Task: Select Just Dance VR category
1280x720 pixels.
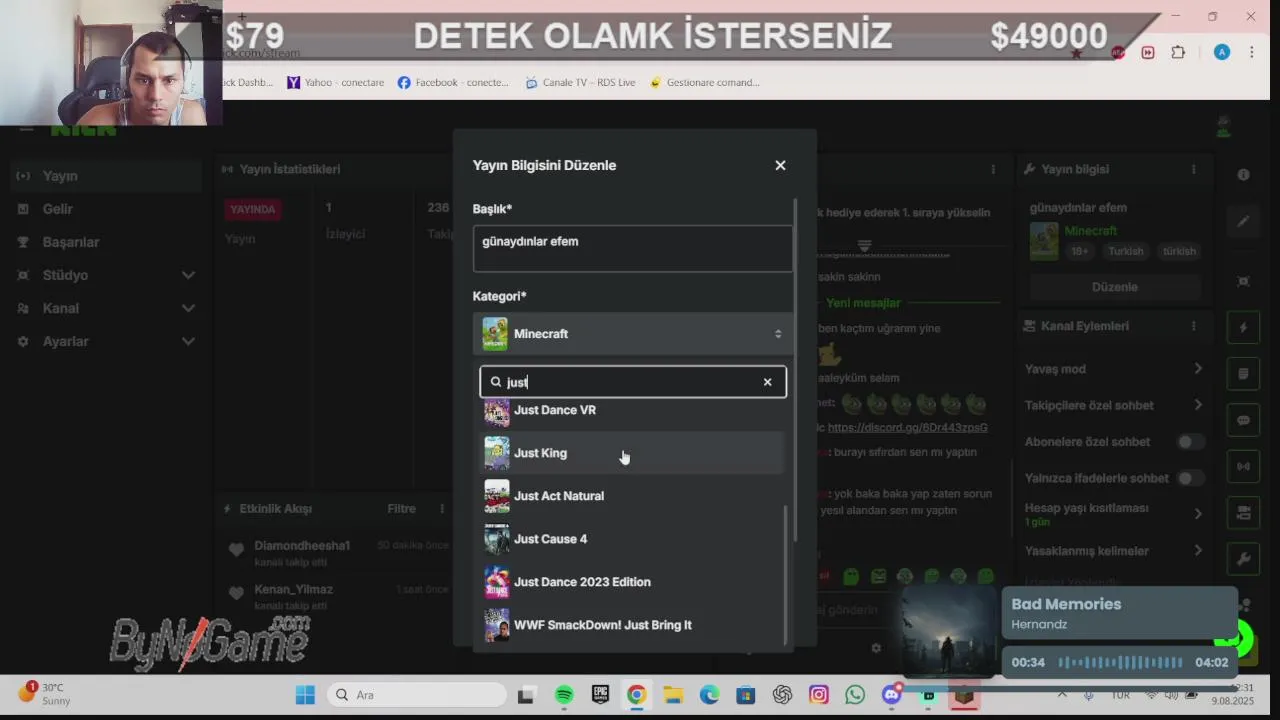Action: click(x=632, y=411)
